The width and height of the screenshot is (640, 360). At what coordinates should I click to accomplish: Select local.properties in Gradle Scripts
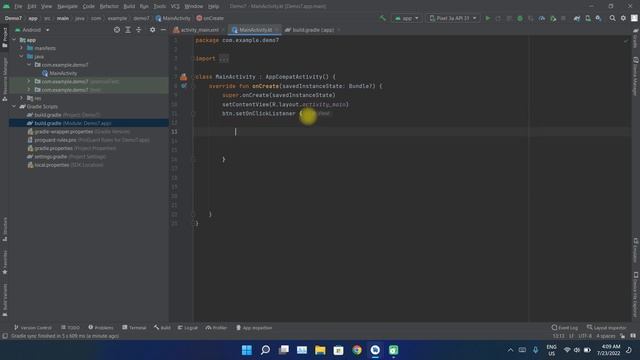(65, 165)
